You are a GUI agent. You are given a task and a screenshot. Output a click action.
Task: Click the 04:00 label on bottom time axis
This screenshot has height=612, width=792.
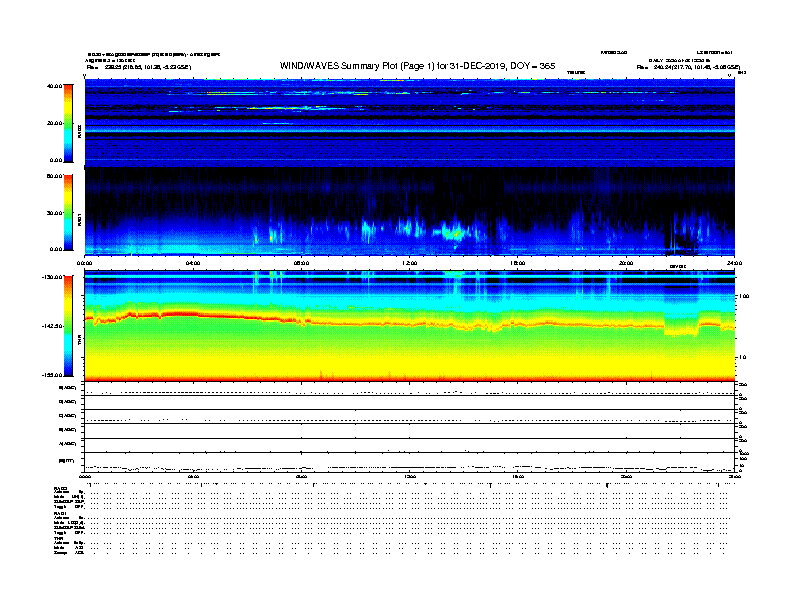click(193, 477)
